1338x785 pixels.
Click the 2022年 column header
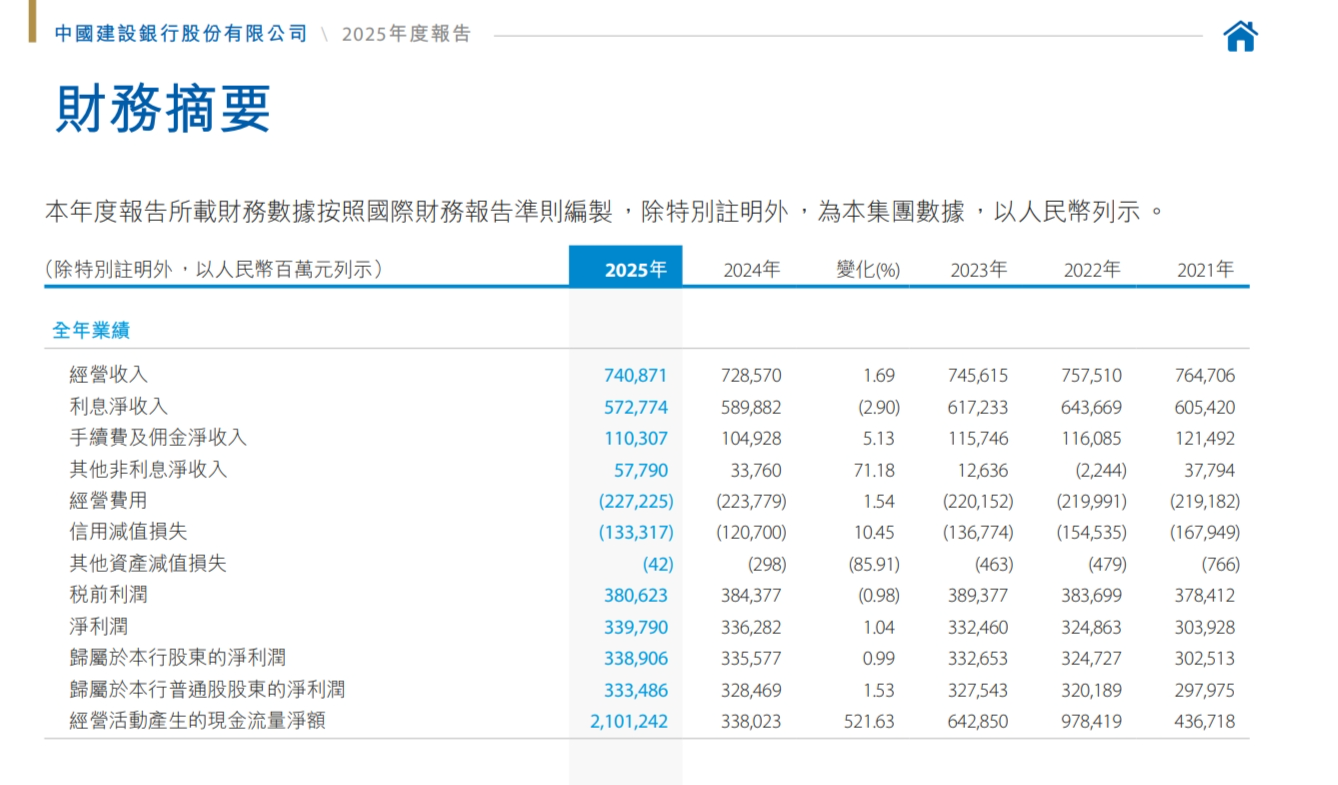[x=1092, y=270]
